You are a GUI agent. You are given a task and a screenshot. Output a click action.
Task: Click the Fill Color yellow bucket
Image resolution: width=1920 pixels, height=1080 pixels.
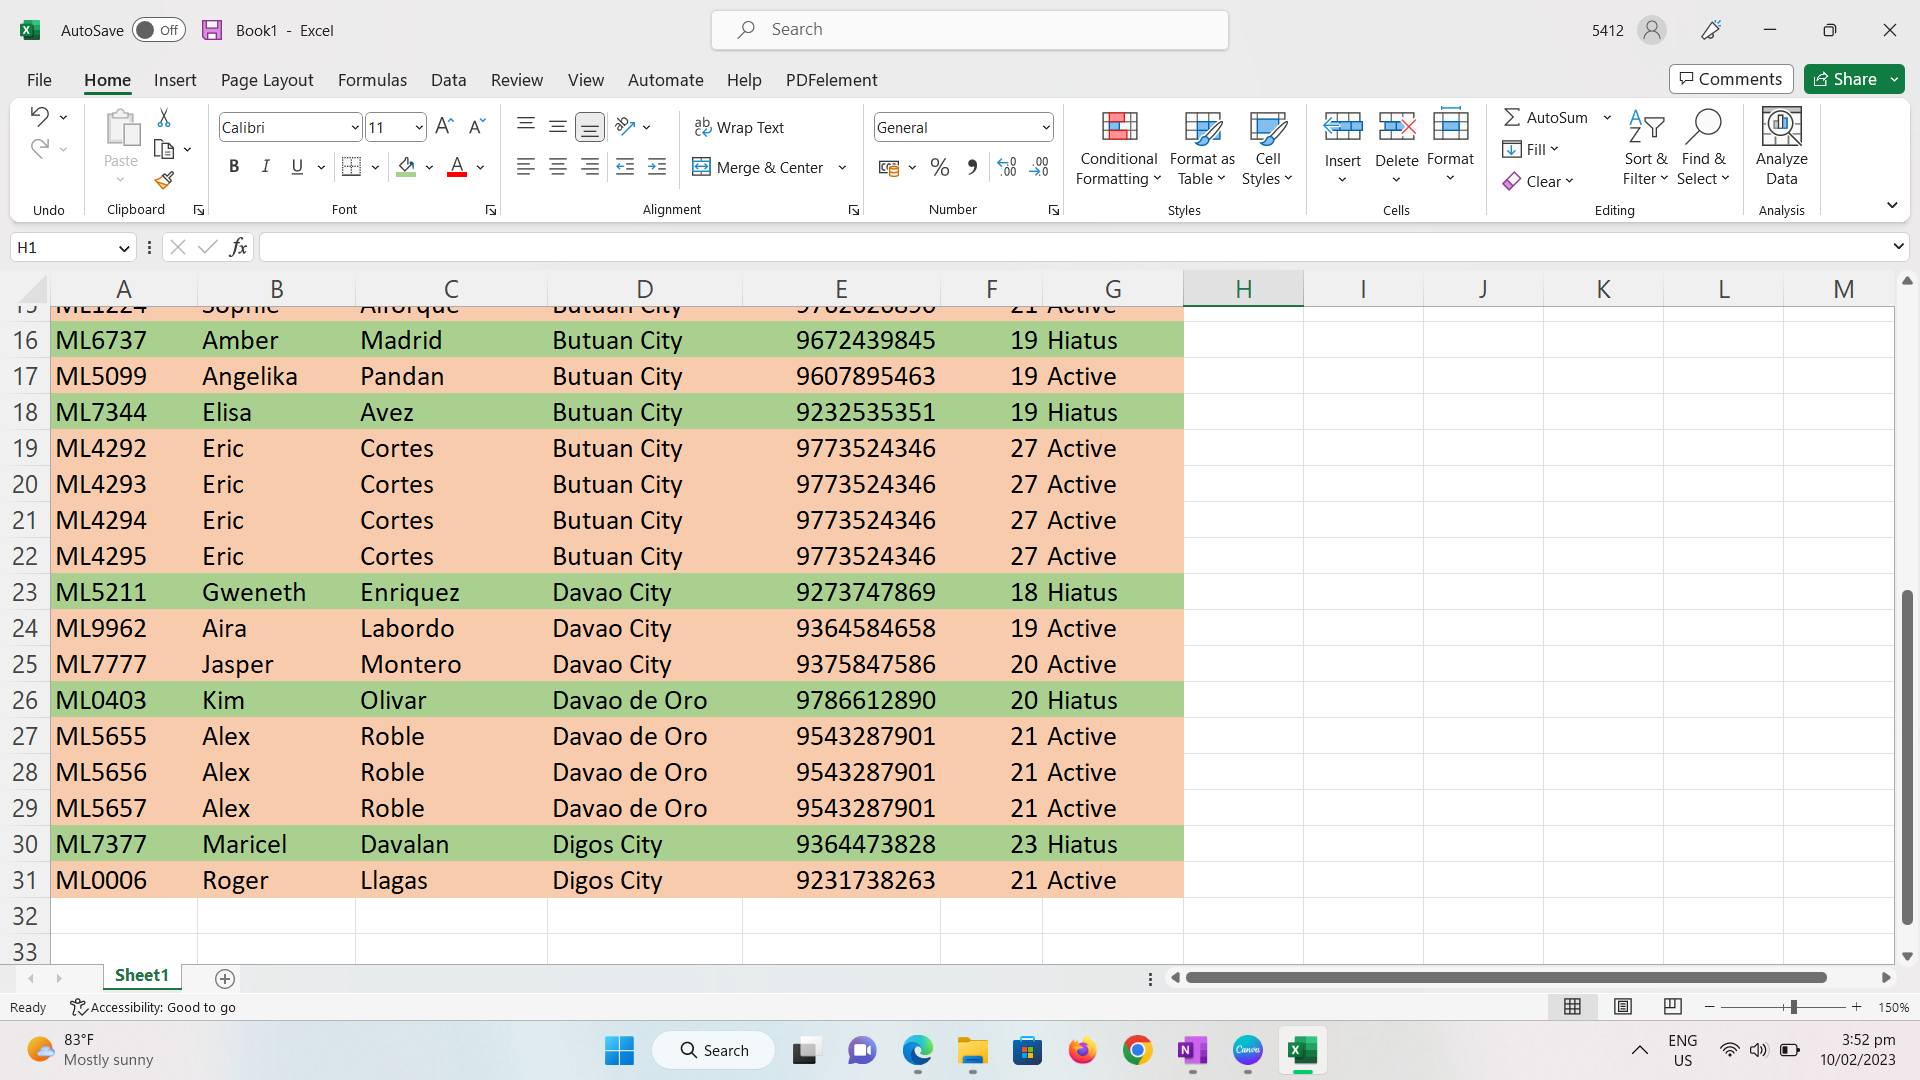[406, 167]
